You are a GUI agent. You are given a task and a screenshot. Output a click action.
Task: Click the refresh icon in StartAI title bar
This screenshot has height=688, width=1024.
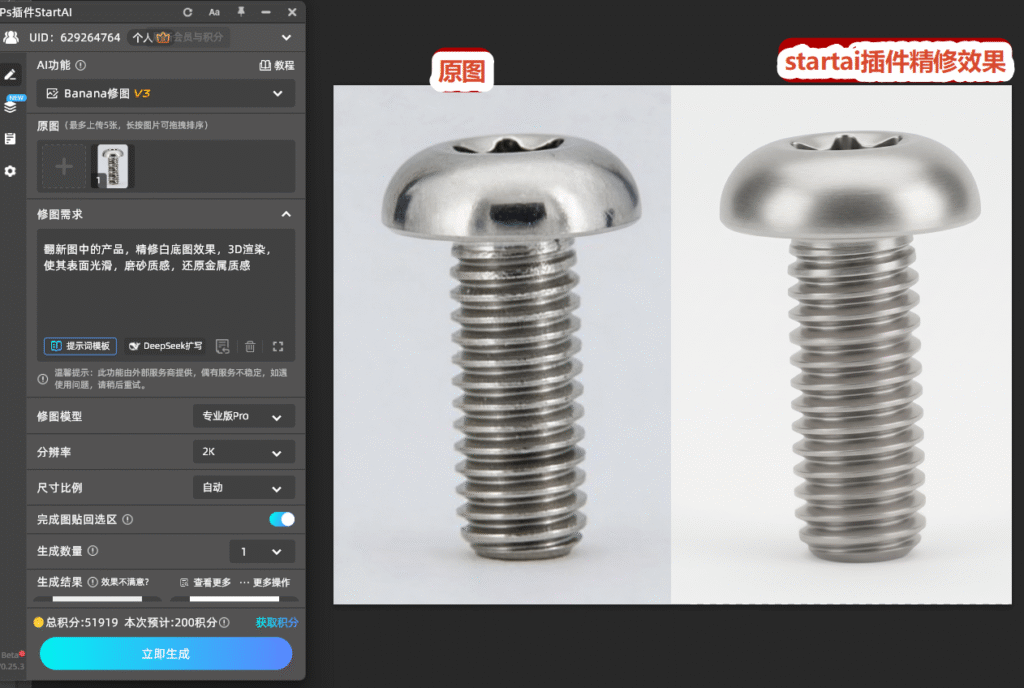point(187,12)
